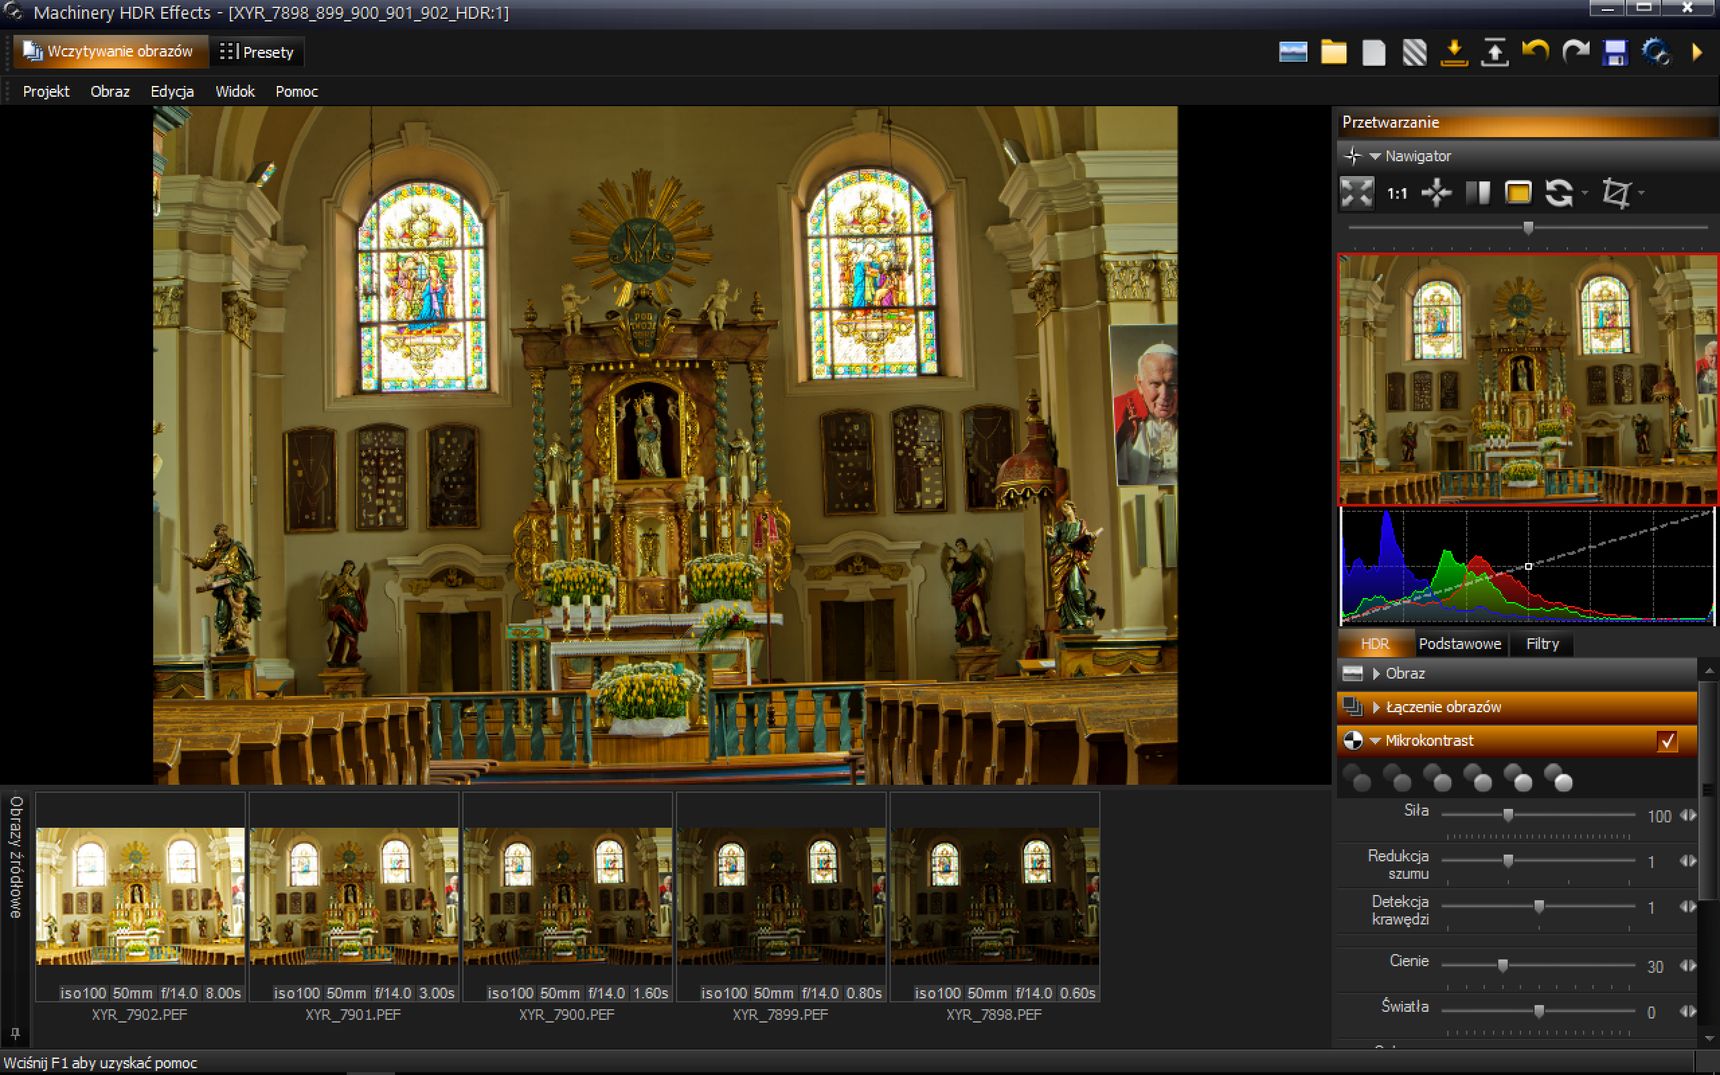Select source thumbnail XYR_7900.PEF

coord(567,897)
